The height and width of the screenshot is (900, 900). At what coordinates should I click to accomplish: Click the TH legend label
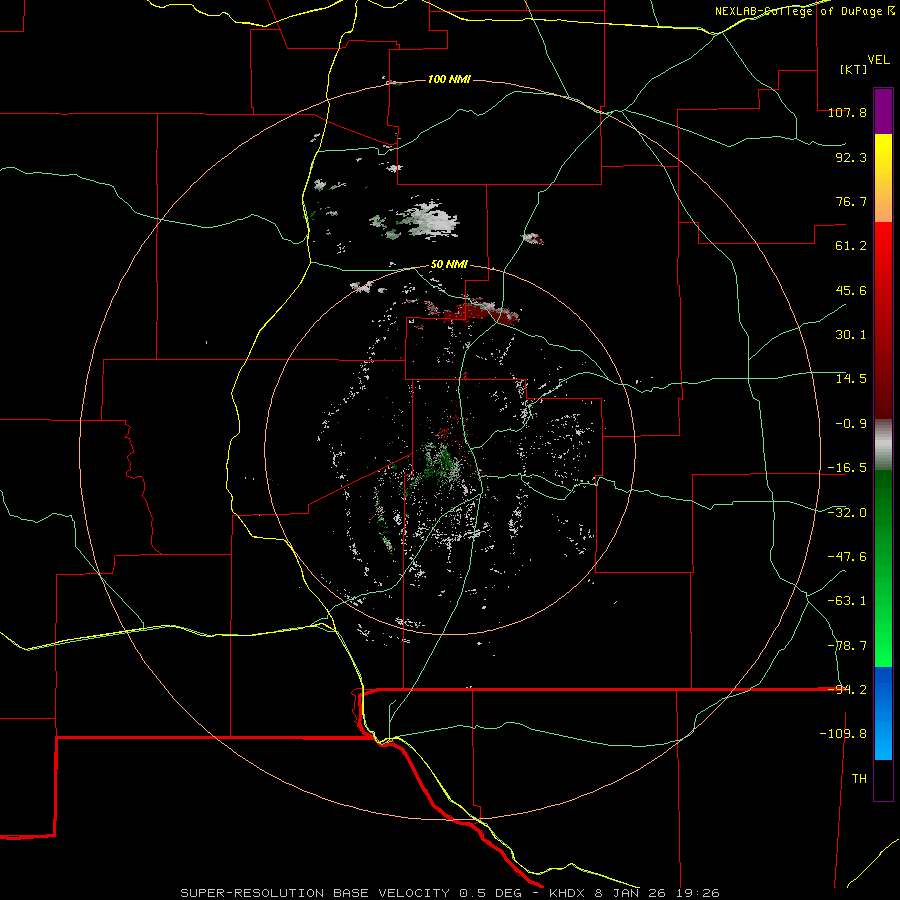[x=859, y=779]
